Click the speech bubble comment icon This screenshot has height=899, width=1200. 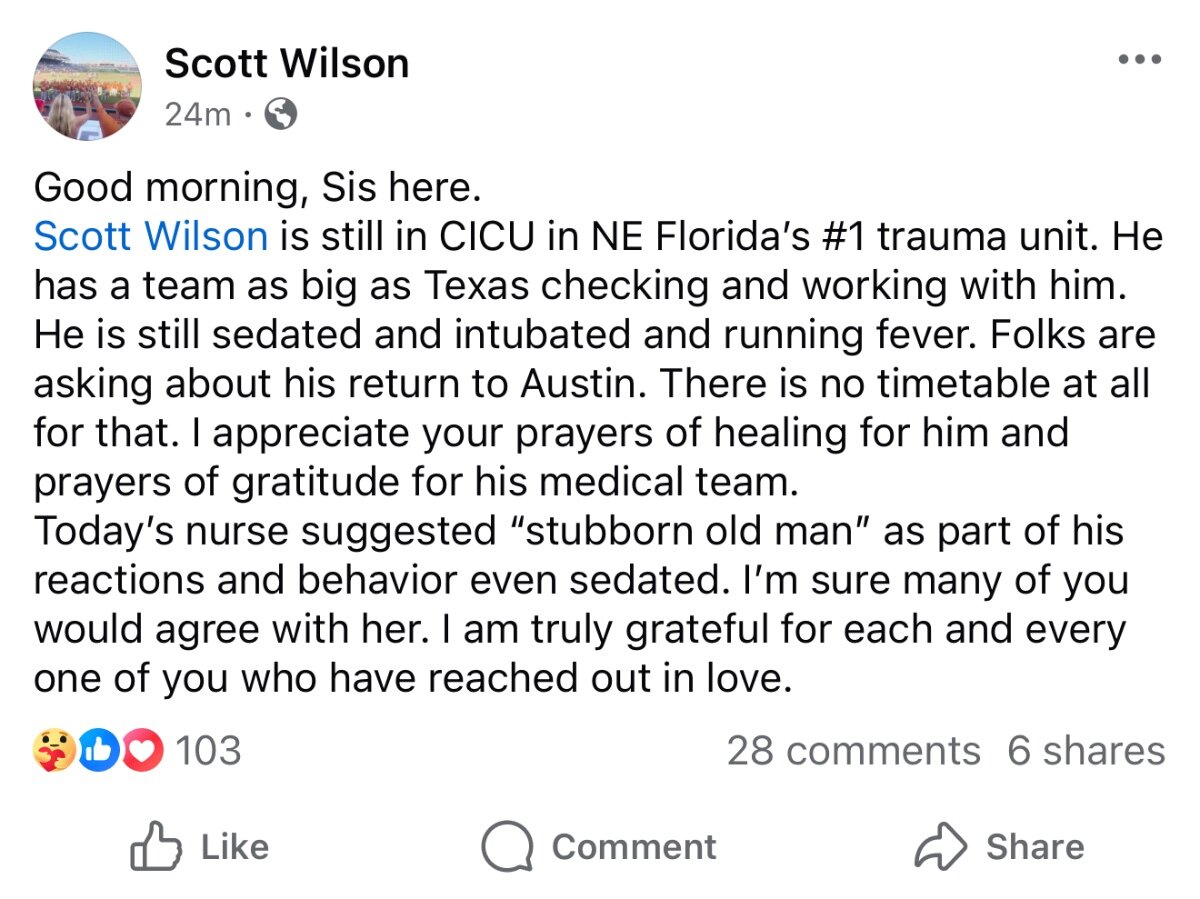pos(506,847)
